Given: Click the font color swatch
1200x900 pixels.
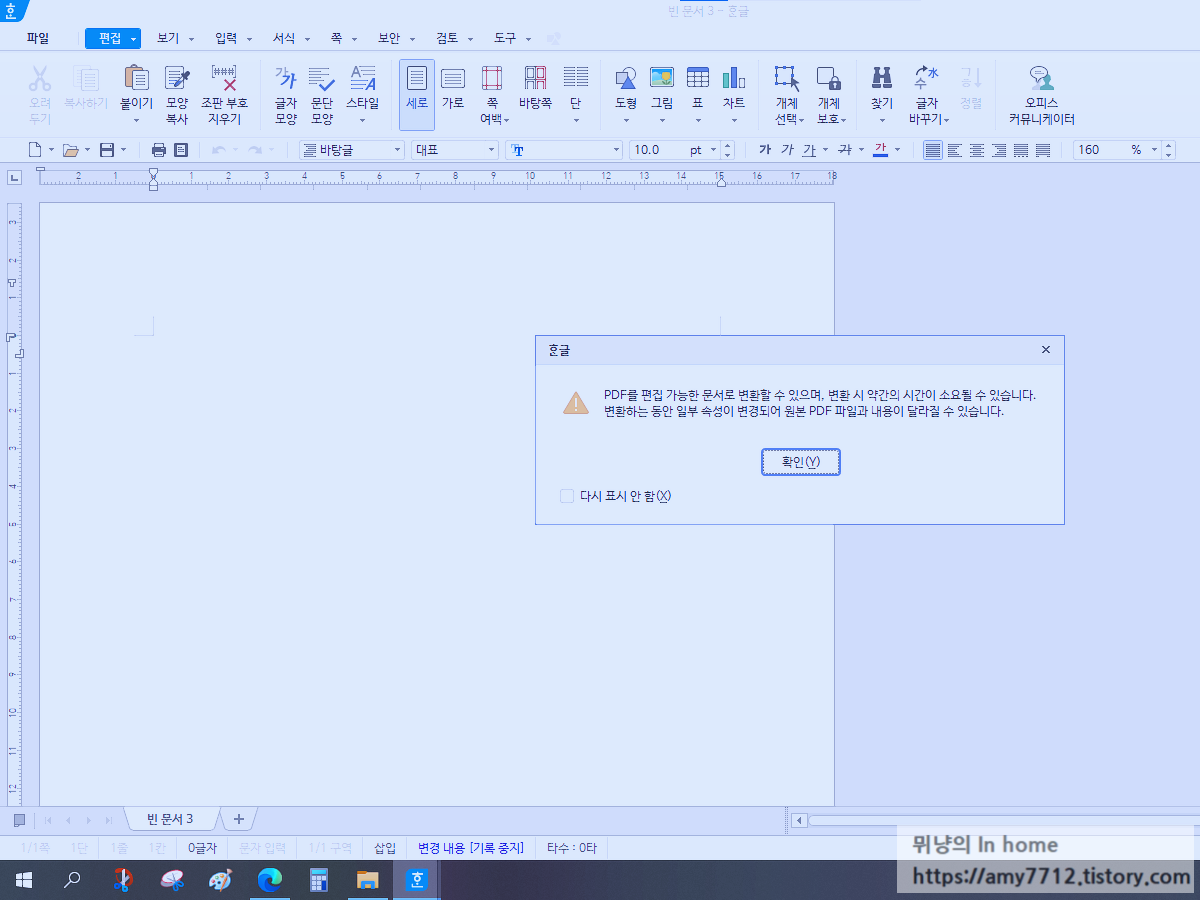Looking at the screenshot, I should pyautogui.click(x=880, y=150).
